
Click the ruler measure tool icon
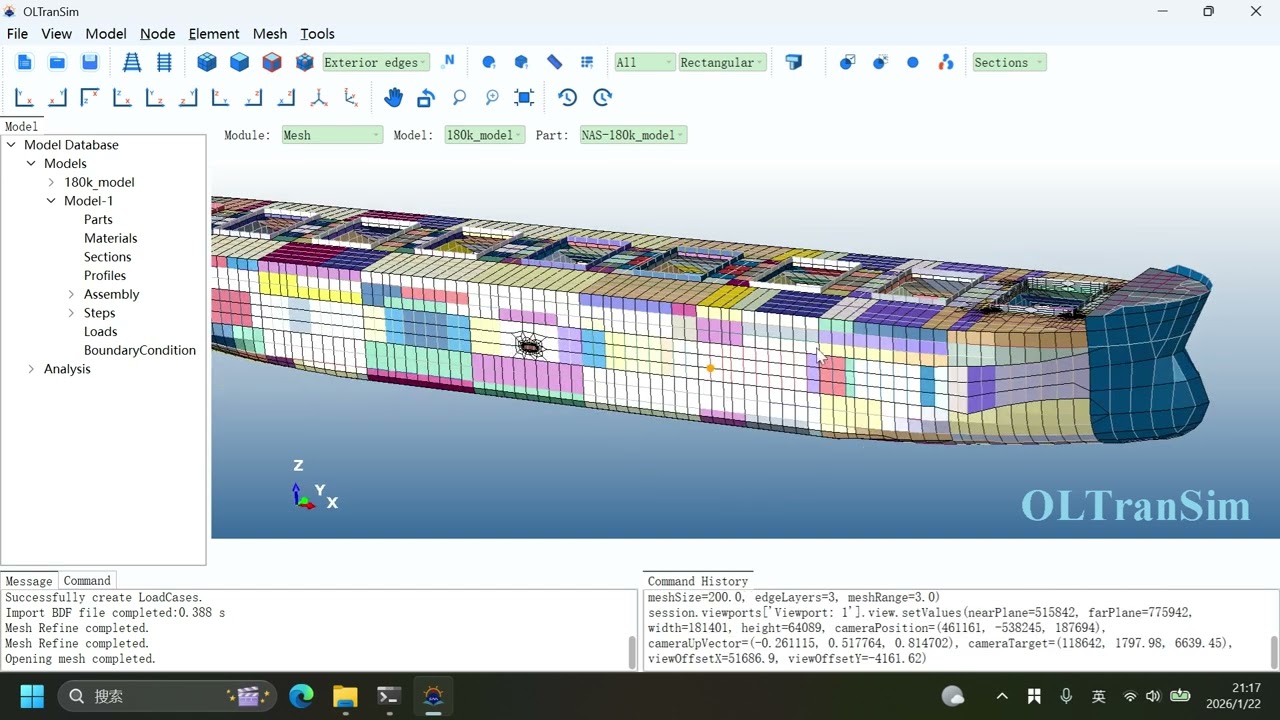pyautogui.click(x=554, y=62)
